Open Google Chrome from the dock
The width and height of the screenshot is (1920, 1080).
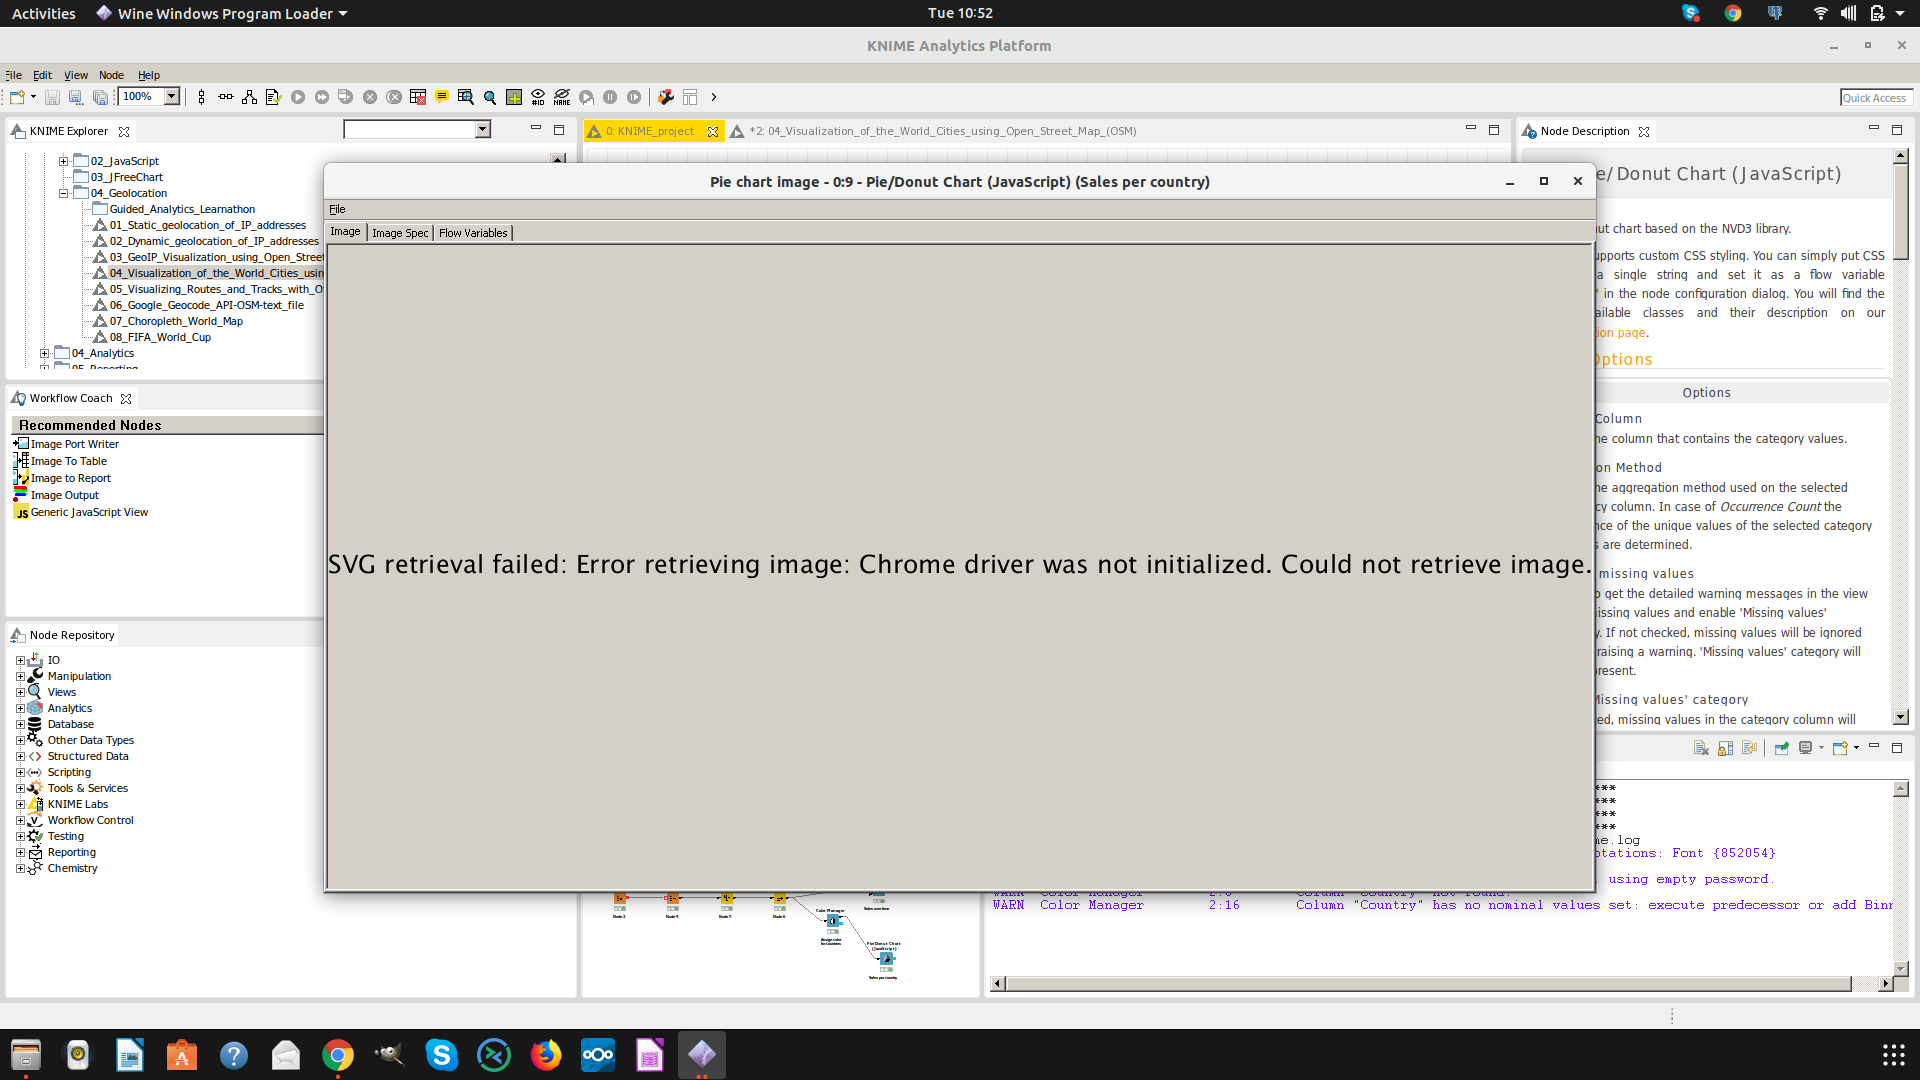pos(338,1055)
